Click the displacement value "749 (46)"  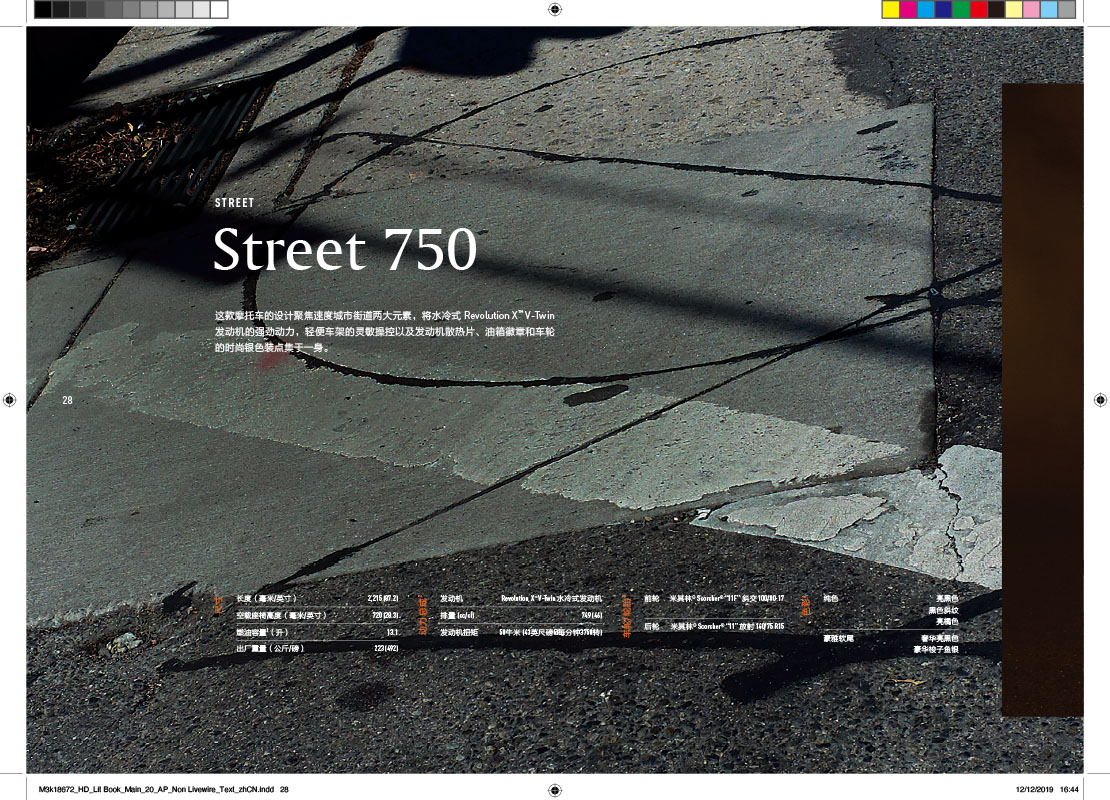click(x=592, y=615)
